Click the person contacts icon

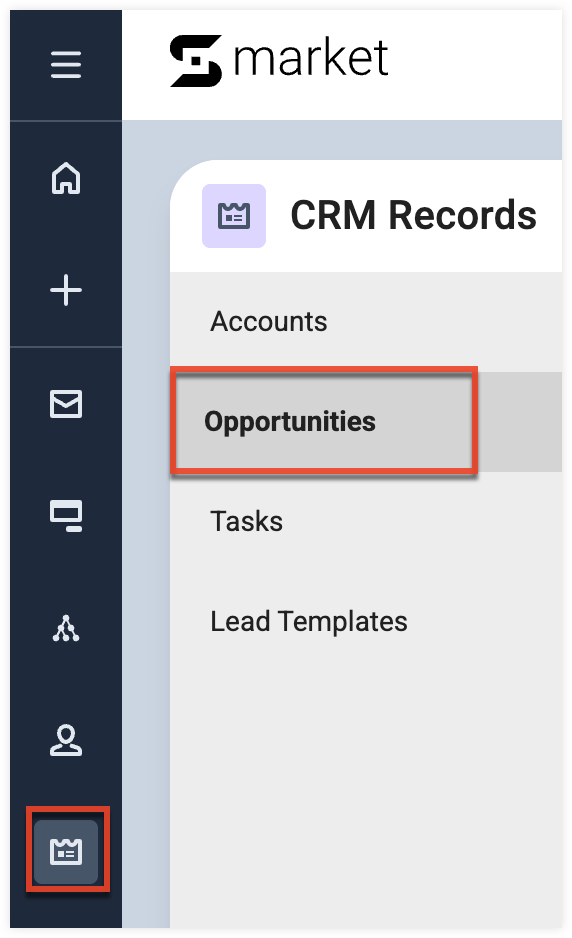click(x=66, y=740)
